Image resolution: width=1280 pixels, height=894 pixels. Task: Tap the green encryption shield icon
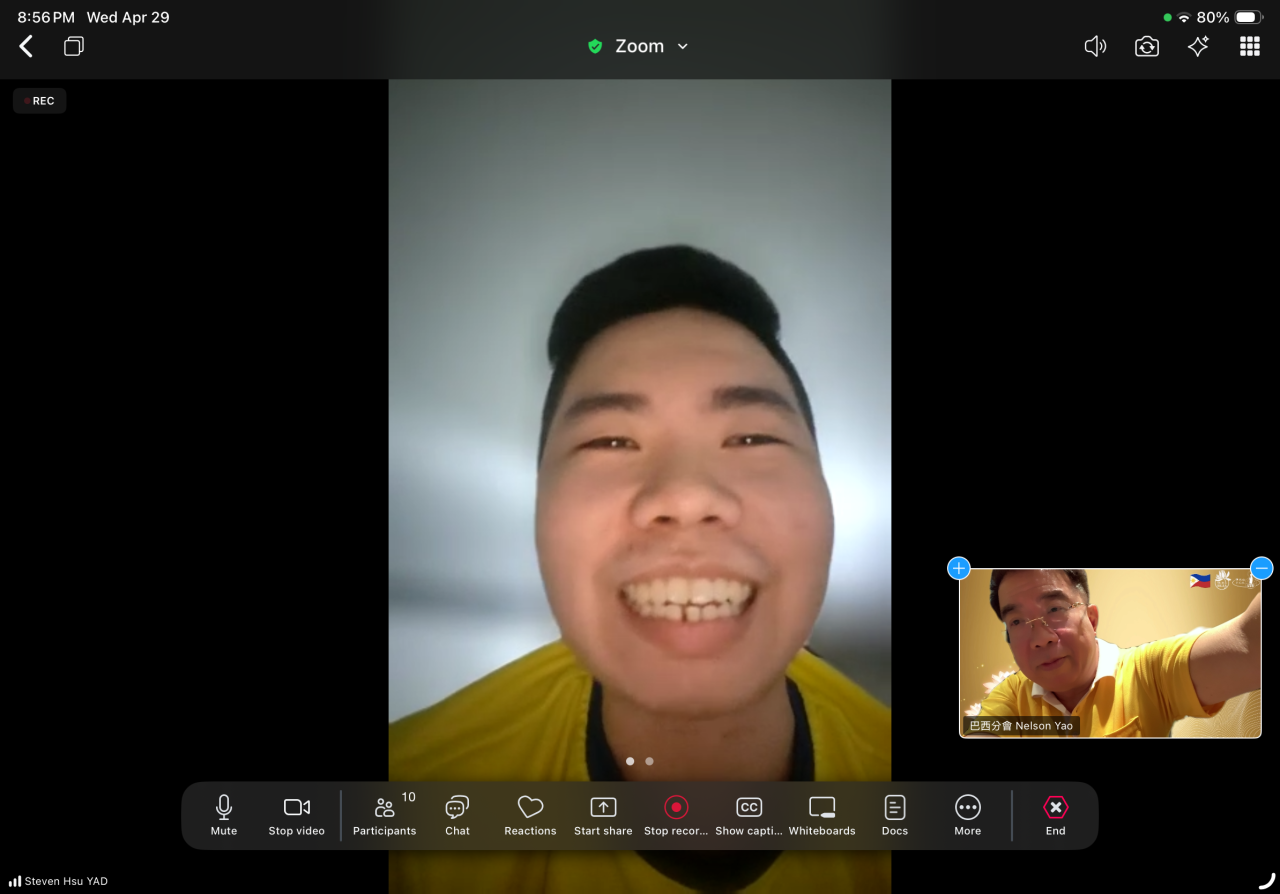pyautogui.click(x=595, y=46)
